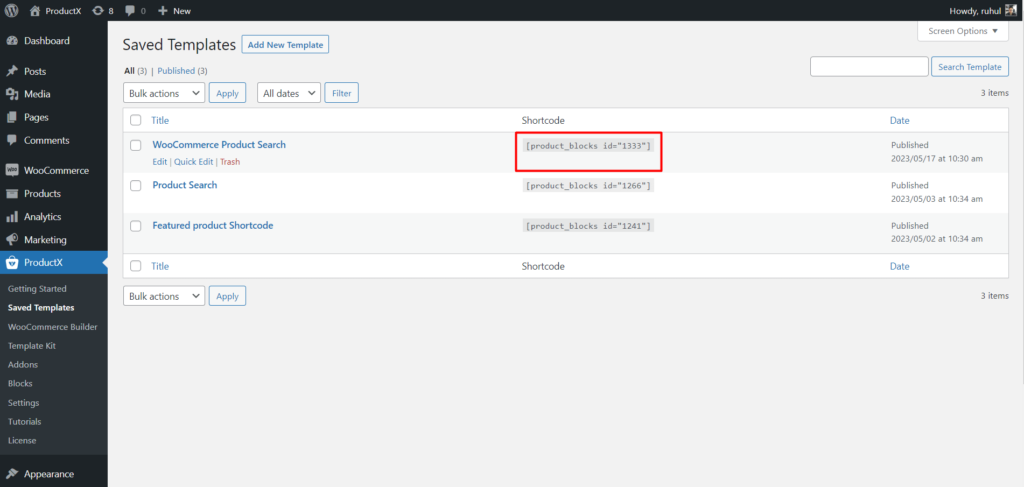Sort by Title in table footer
Screen dimensions: 1024x487
[160, 266]
